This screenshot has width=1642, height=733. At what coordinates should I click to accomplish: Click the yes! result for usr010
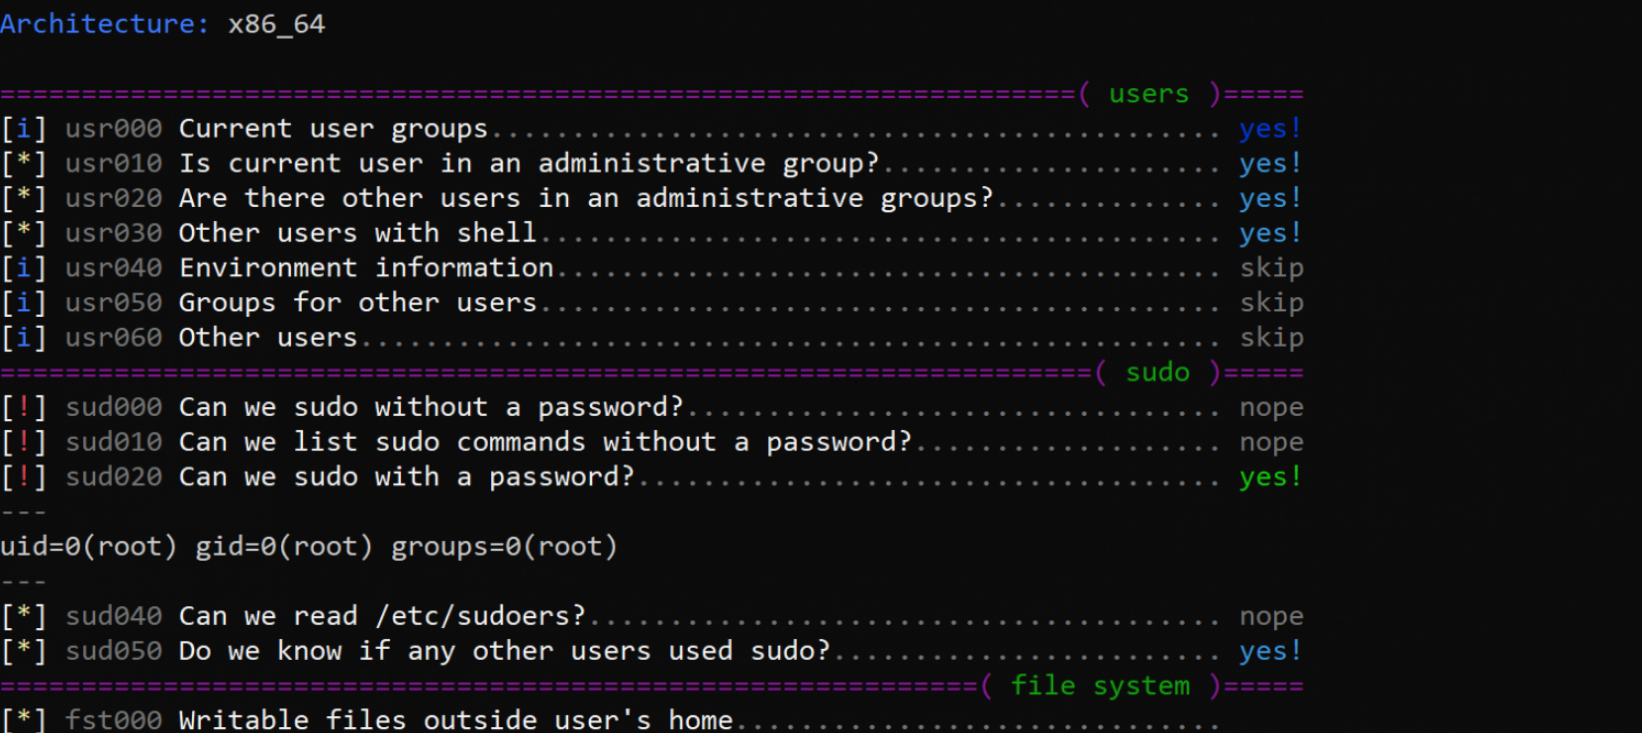click(x=1270, y=164)
